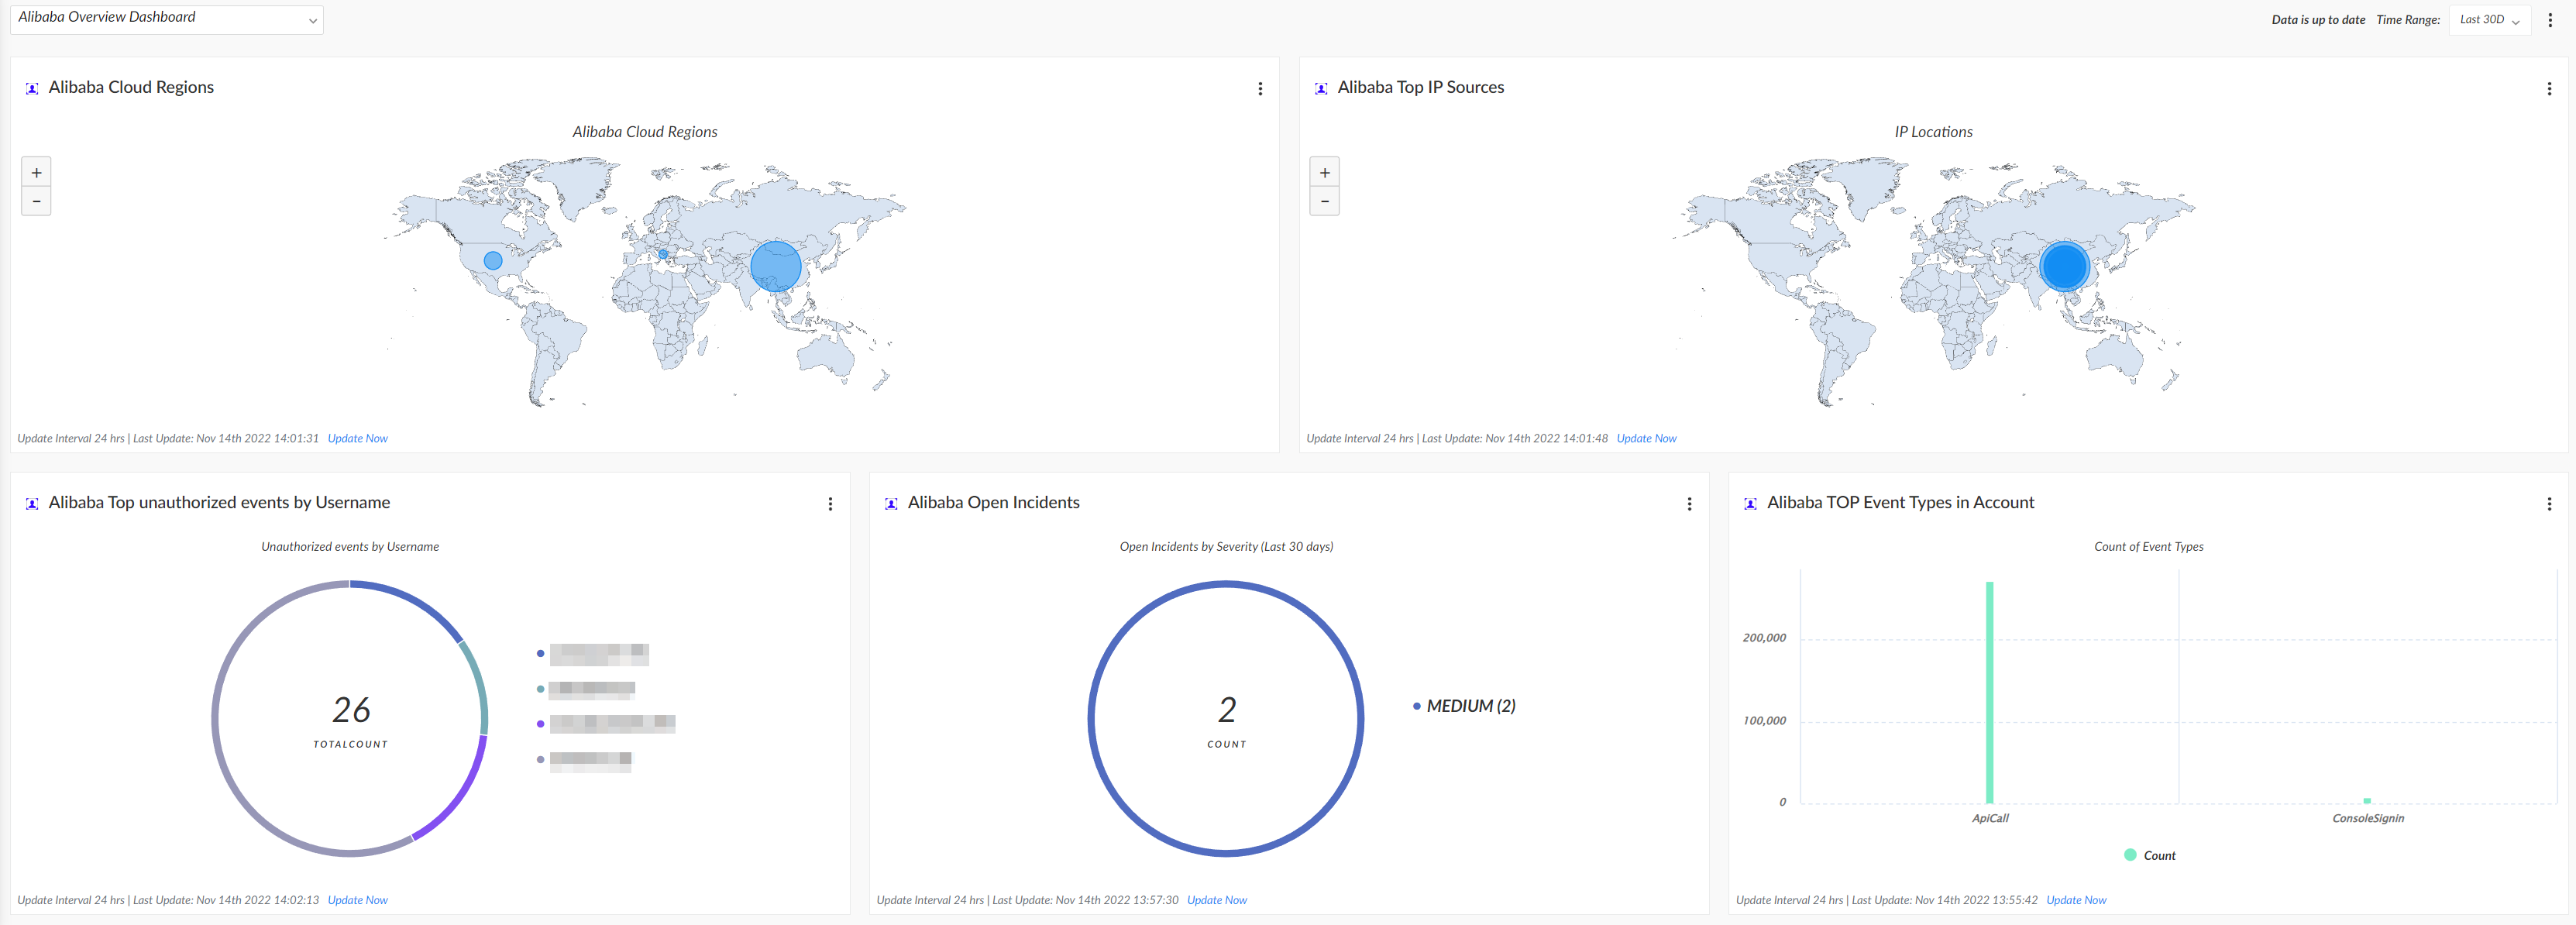Screen dimensions: 2576x925
Task: Open the Last 30D time range dropdown
Action: (2489, 20)
